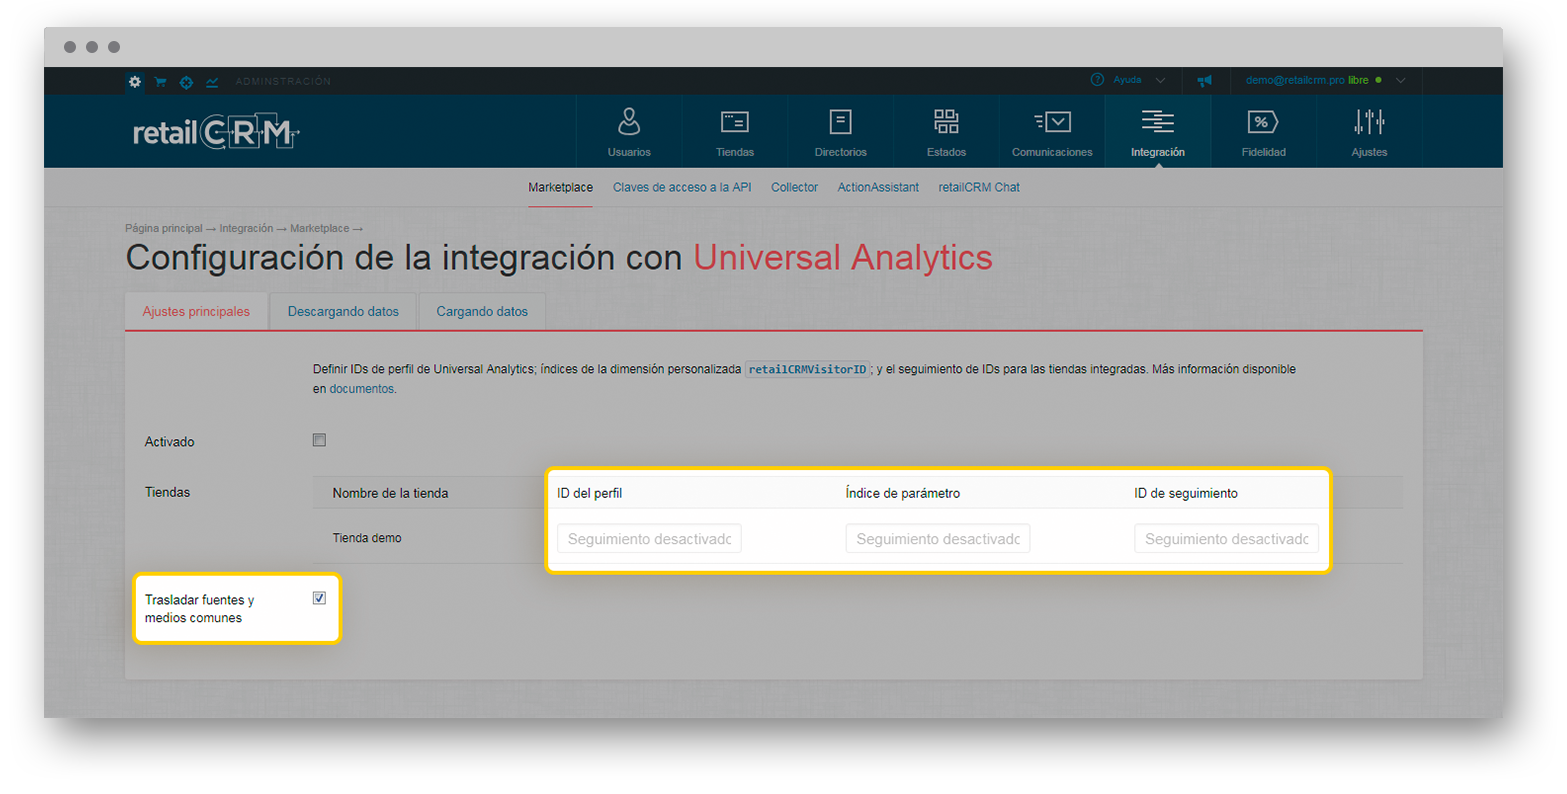Click Tienda demo store name
The width and height of the screenshot is (1567, 794).
click(x=367, y=538)
